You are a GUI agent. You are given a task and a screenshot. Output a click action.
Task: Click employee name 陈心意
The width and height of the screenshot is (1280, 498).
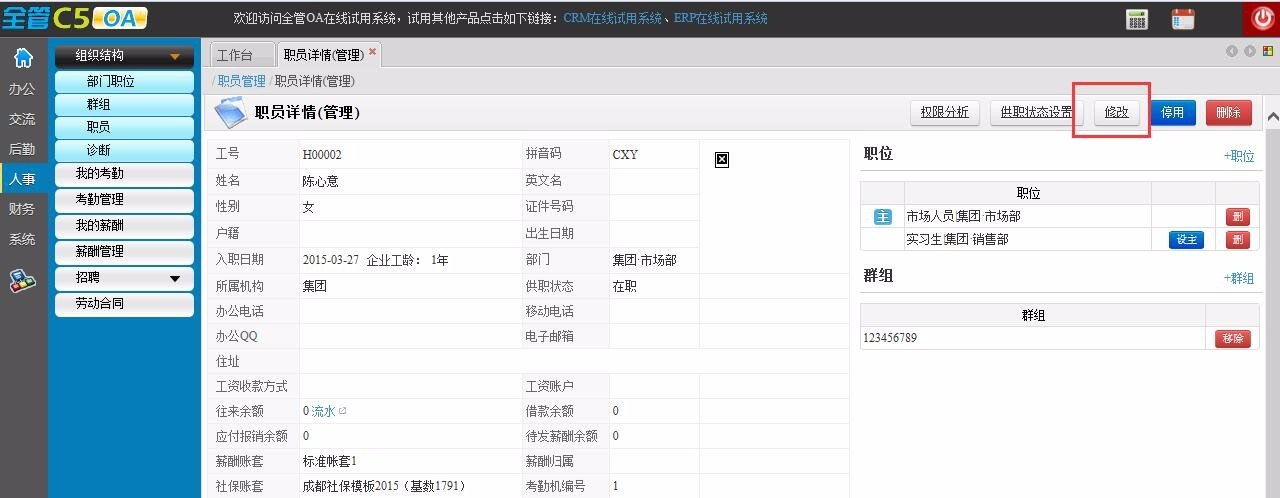(321, 181)
